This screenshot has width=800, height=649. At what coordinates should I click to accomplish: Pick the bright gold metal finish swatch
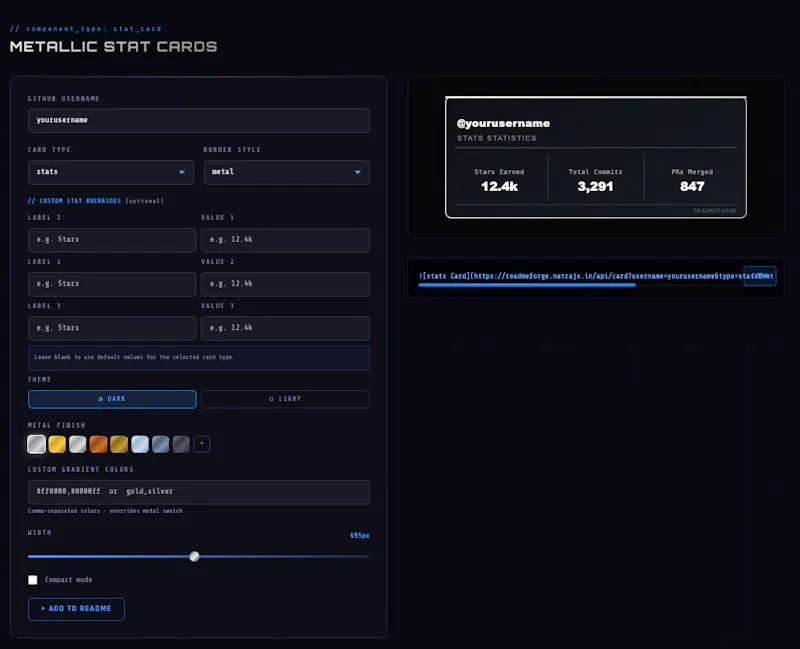click(57, 444)
